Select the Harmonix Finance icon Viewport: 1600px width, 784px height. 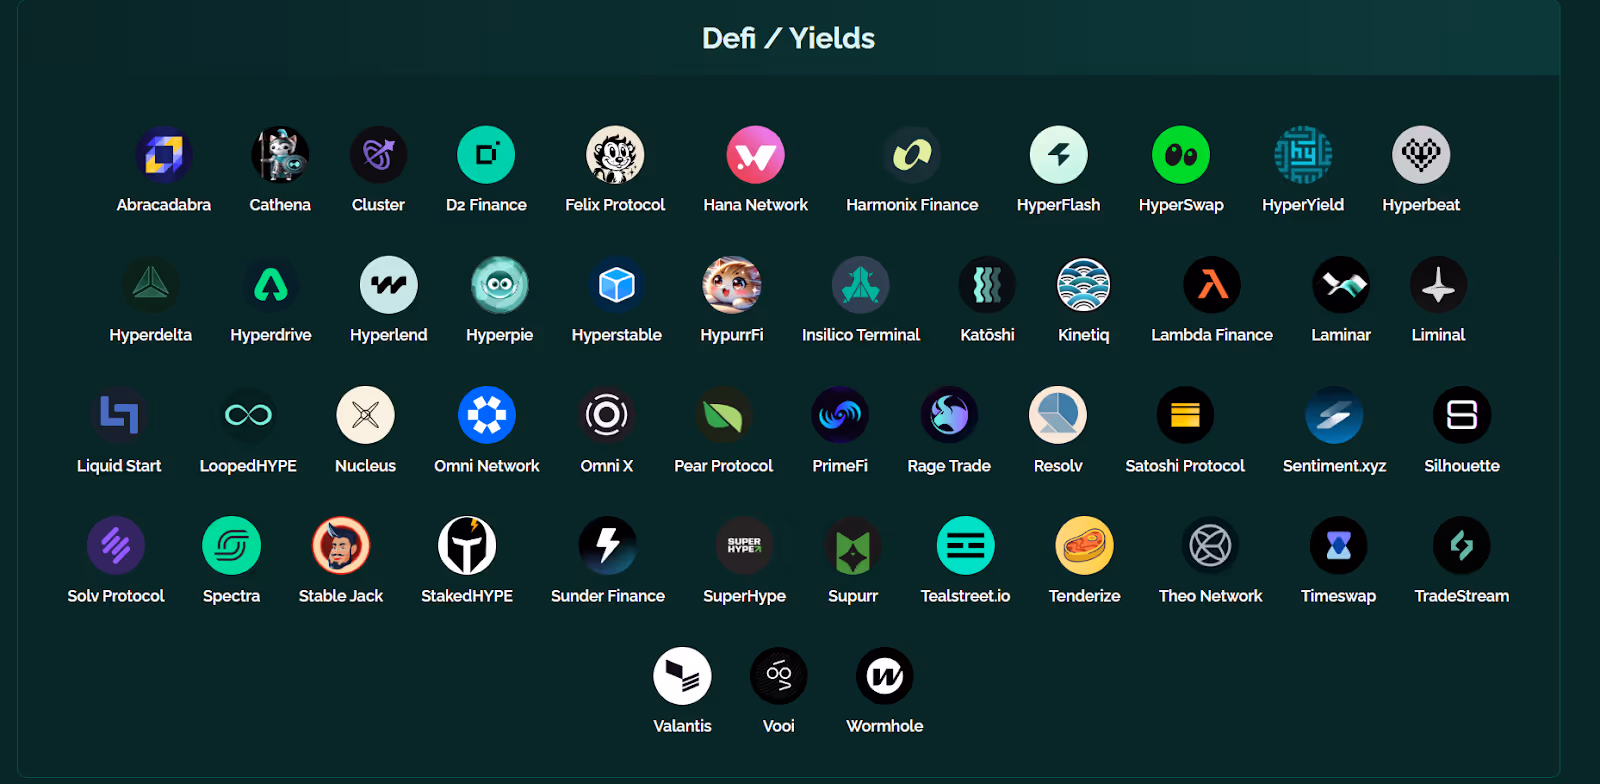(x=912, y=155)
